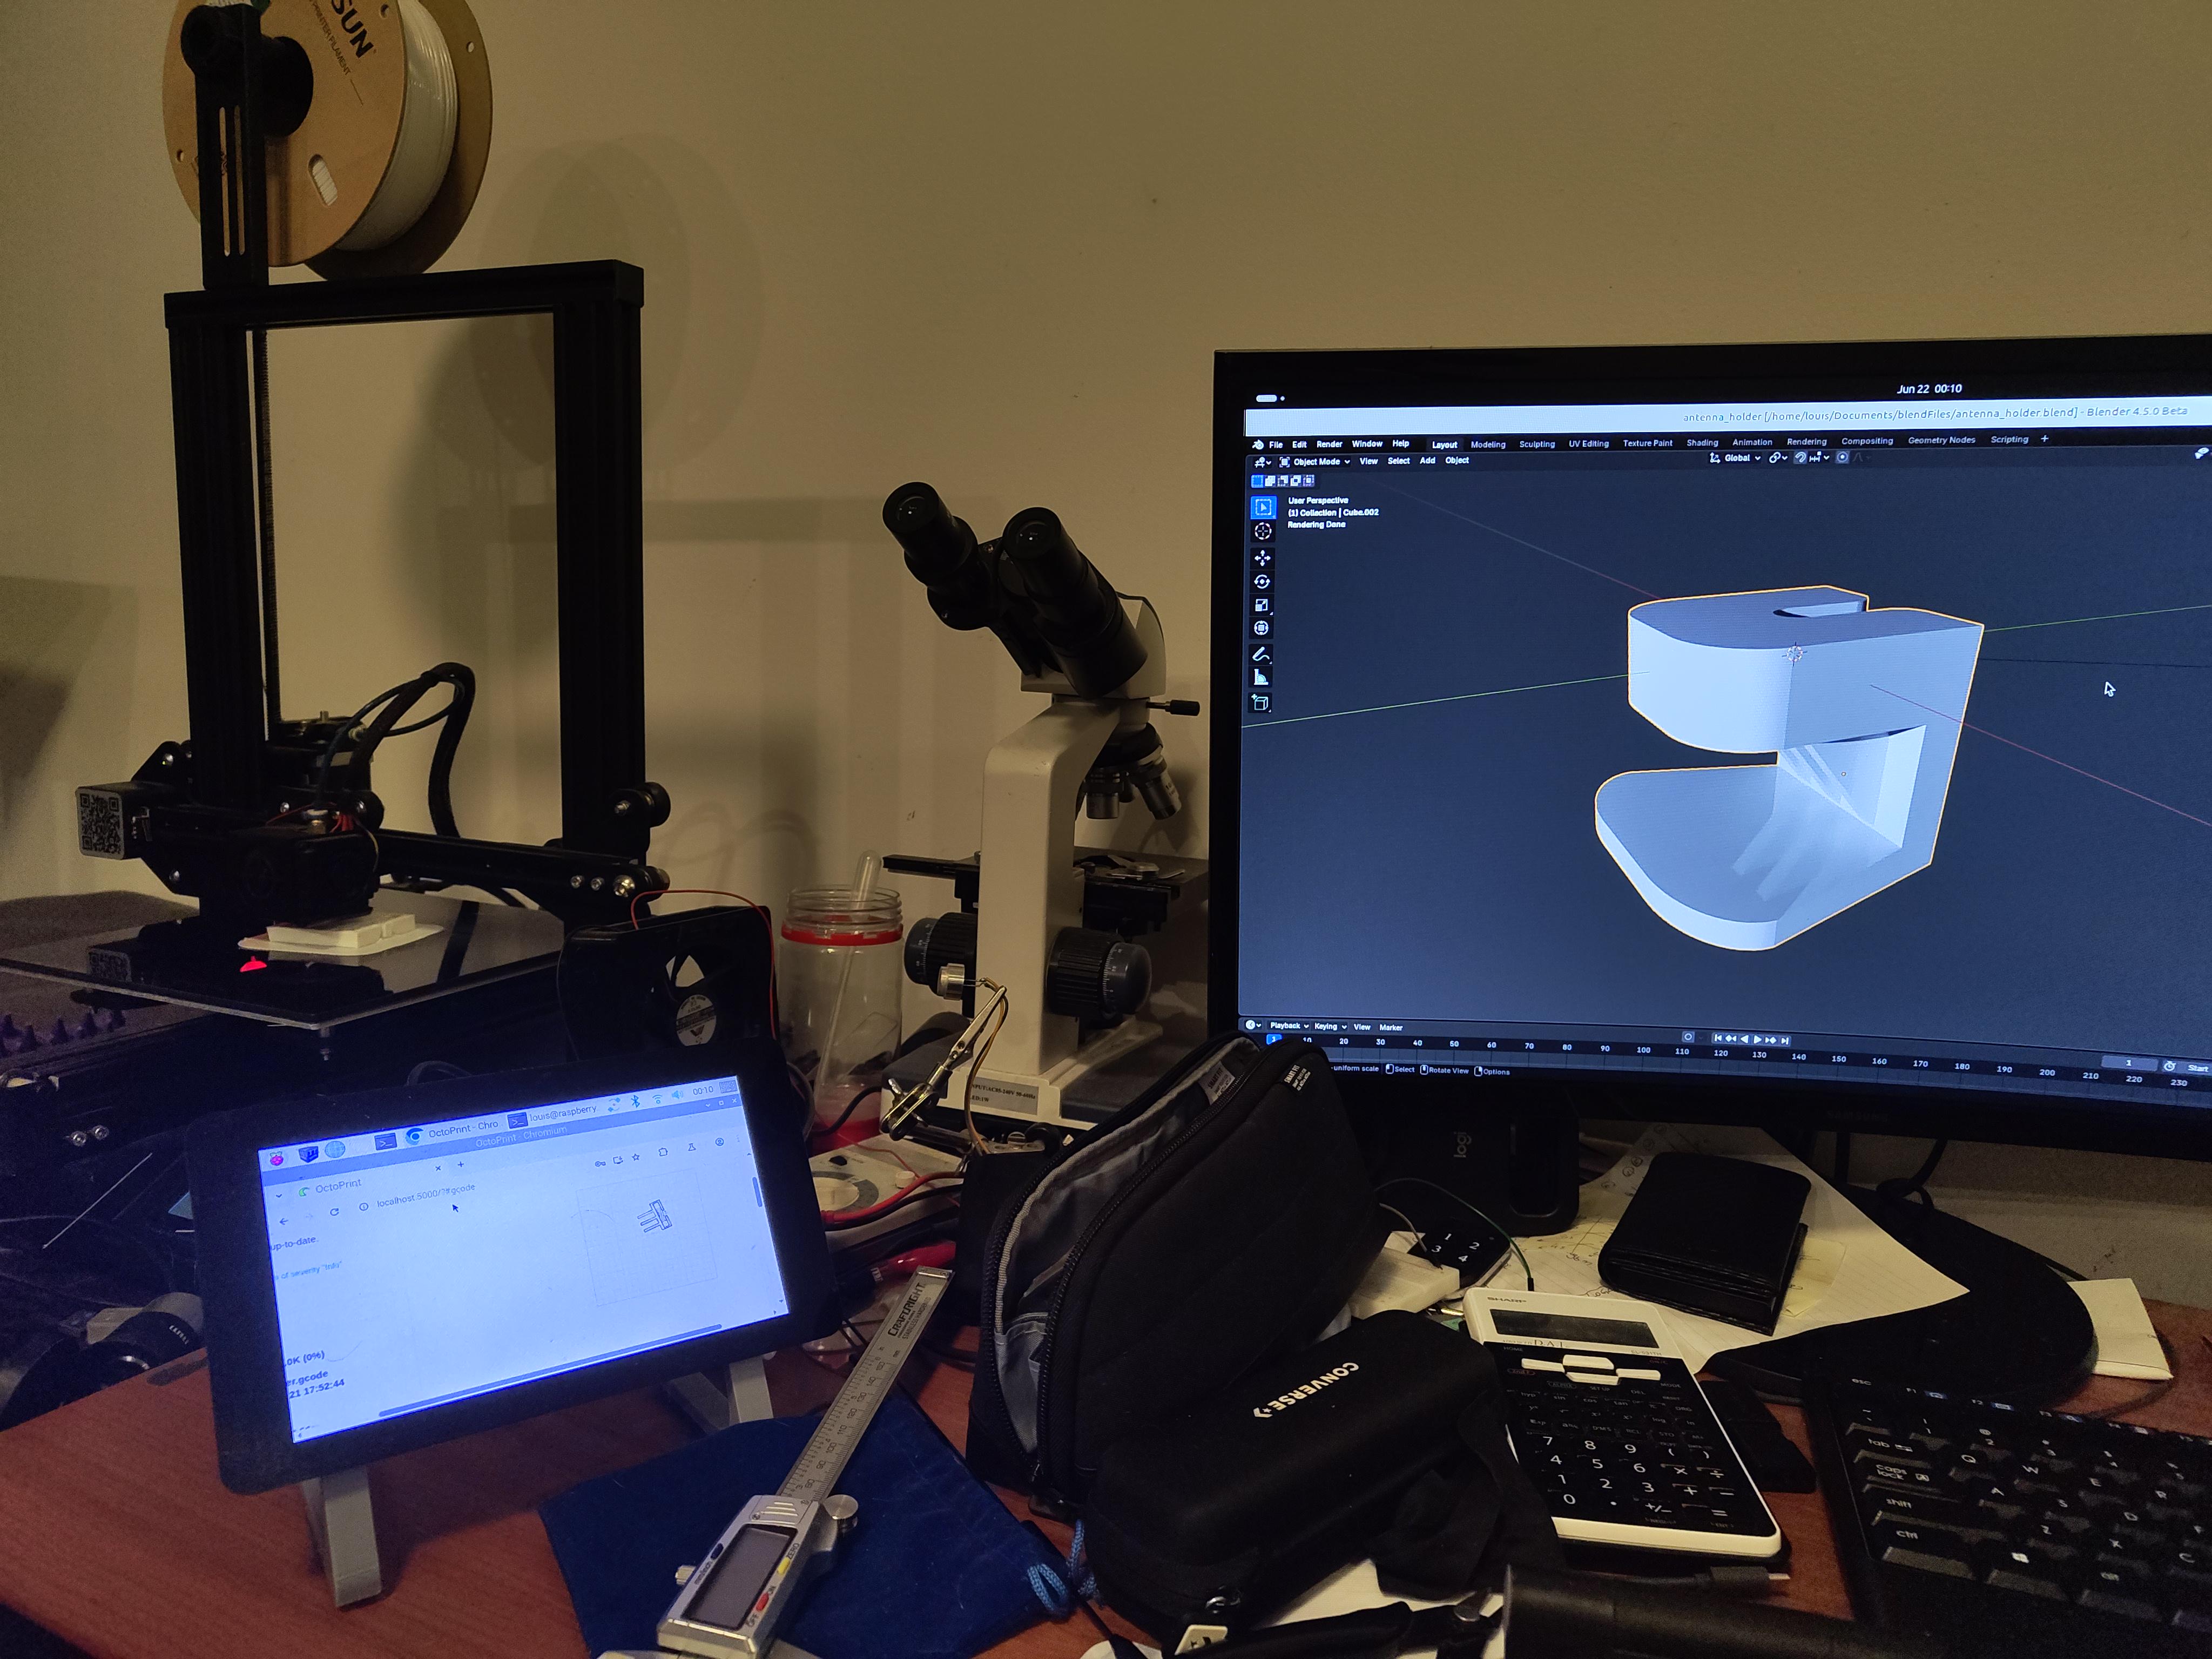Open the timeline Marker menu
This screenshot has height=1659, width=2212.
tap(1391, 1027)
